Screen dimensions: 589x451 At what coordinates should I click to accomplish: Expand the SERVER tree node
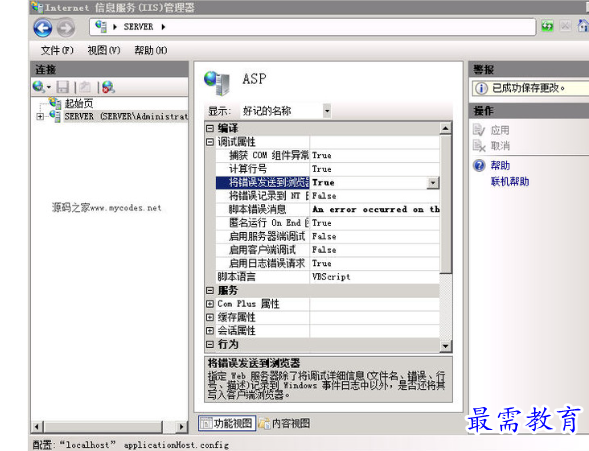[40, 117]
